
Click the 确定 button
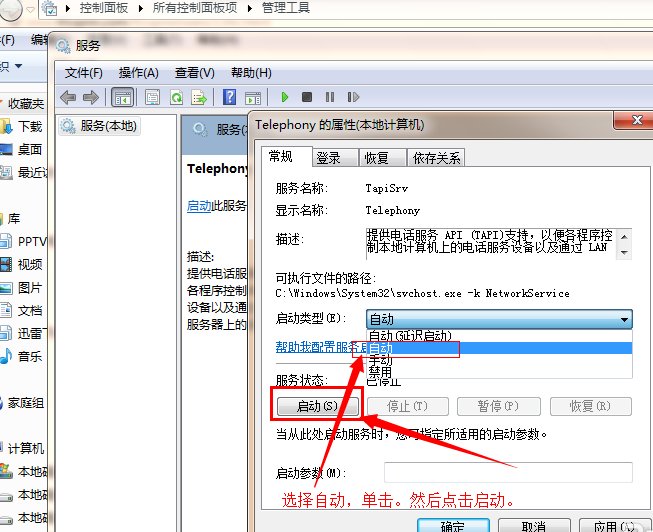(453, 526)
